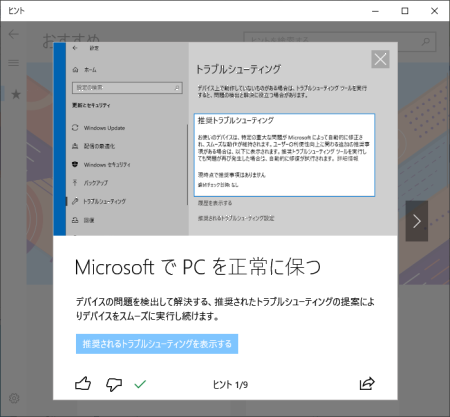The height and width of the screenshot is (417, 450).
Task: Click the thumbs down dislike icon
Action: point(114,384)
